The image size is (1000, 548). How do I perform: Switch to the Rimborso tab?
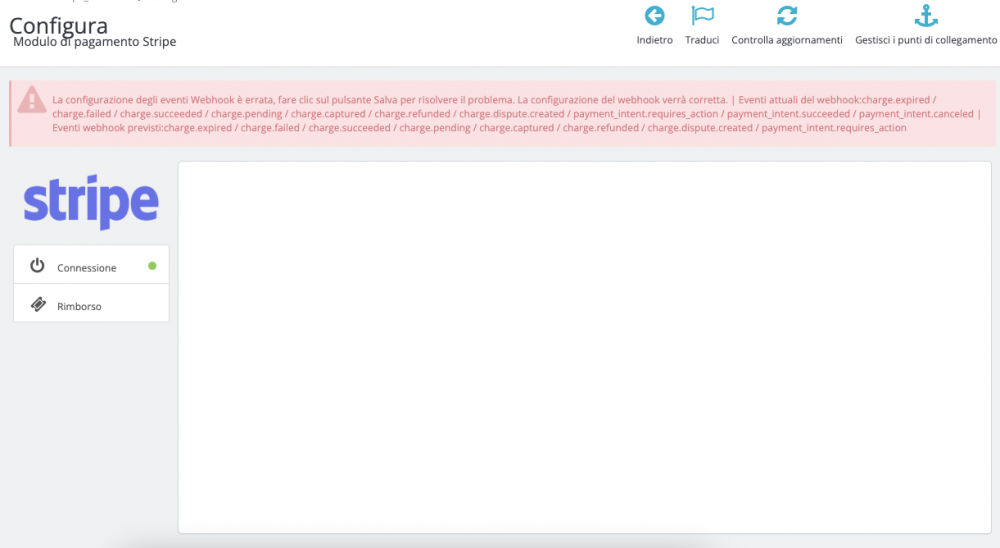(91, 303)
